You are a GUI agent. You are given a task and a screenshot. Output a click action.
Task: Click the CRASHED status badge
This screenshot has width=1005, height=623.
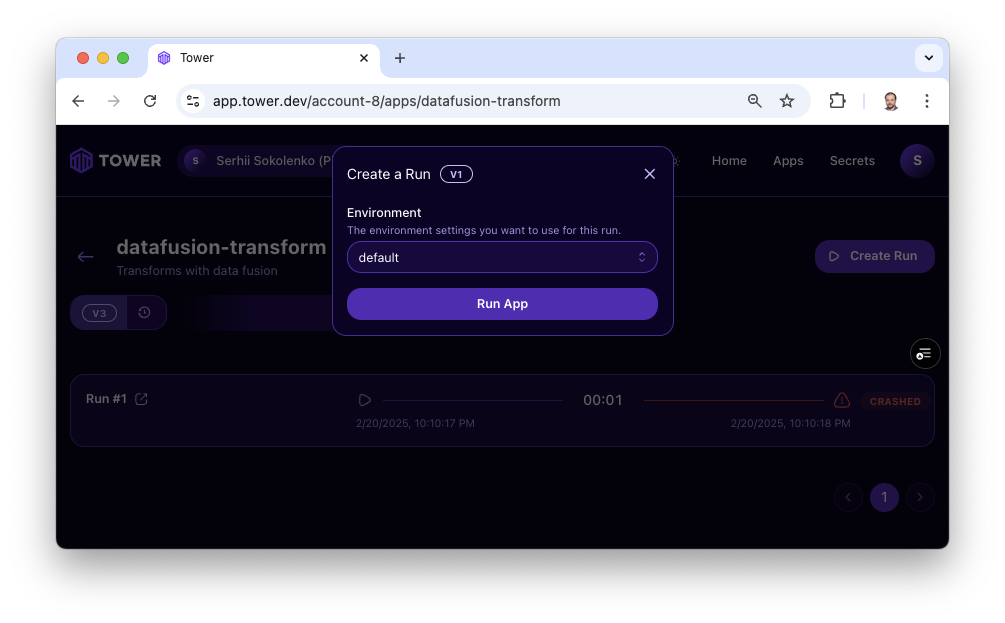pyautogui.click(x=895, y=401)
